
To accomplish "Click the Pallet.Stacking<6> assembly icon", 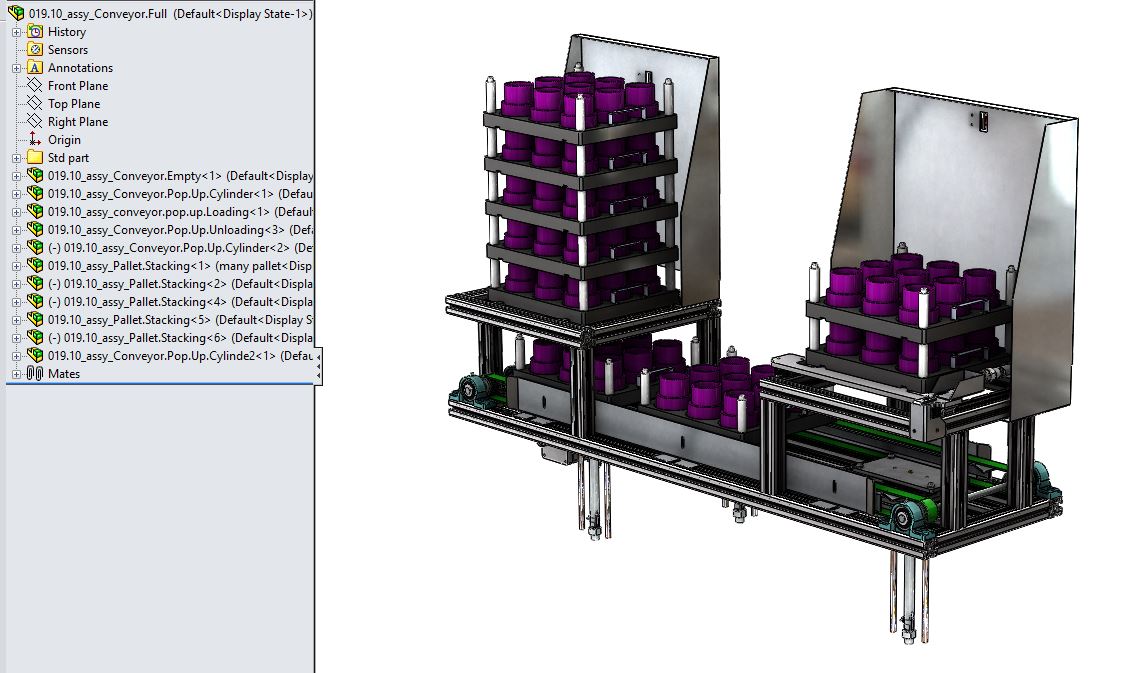I will [35, 337].
